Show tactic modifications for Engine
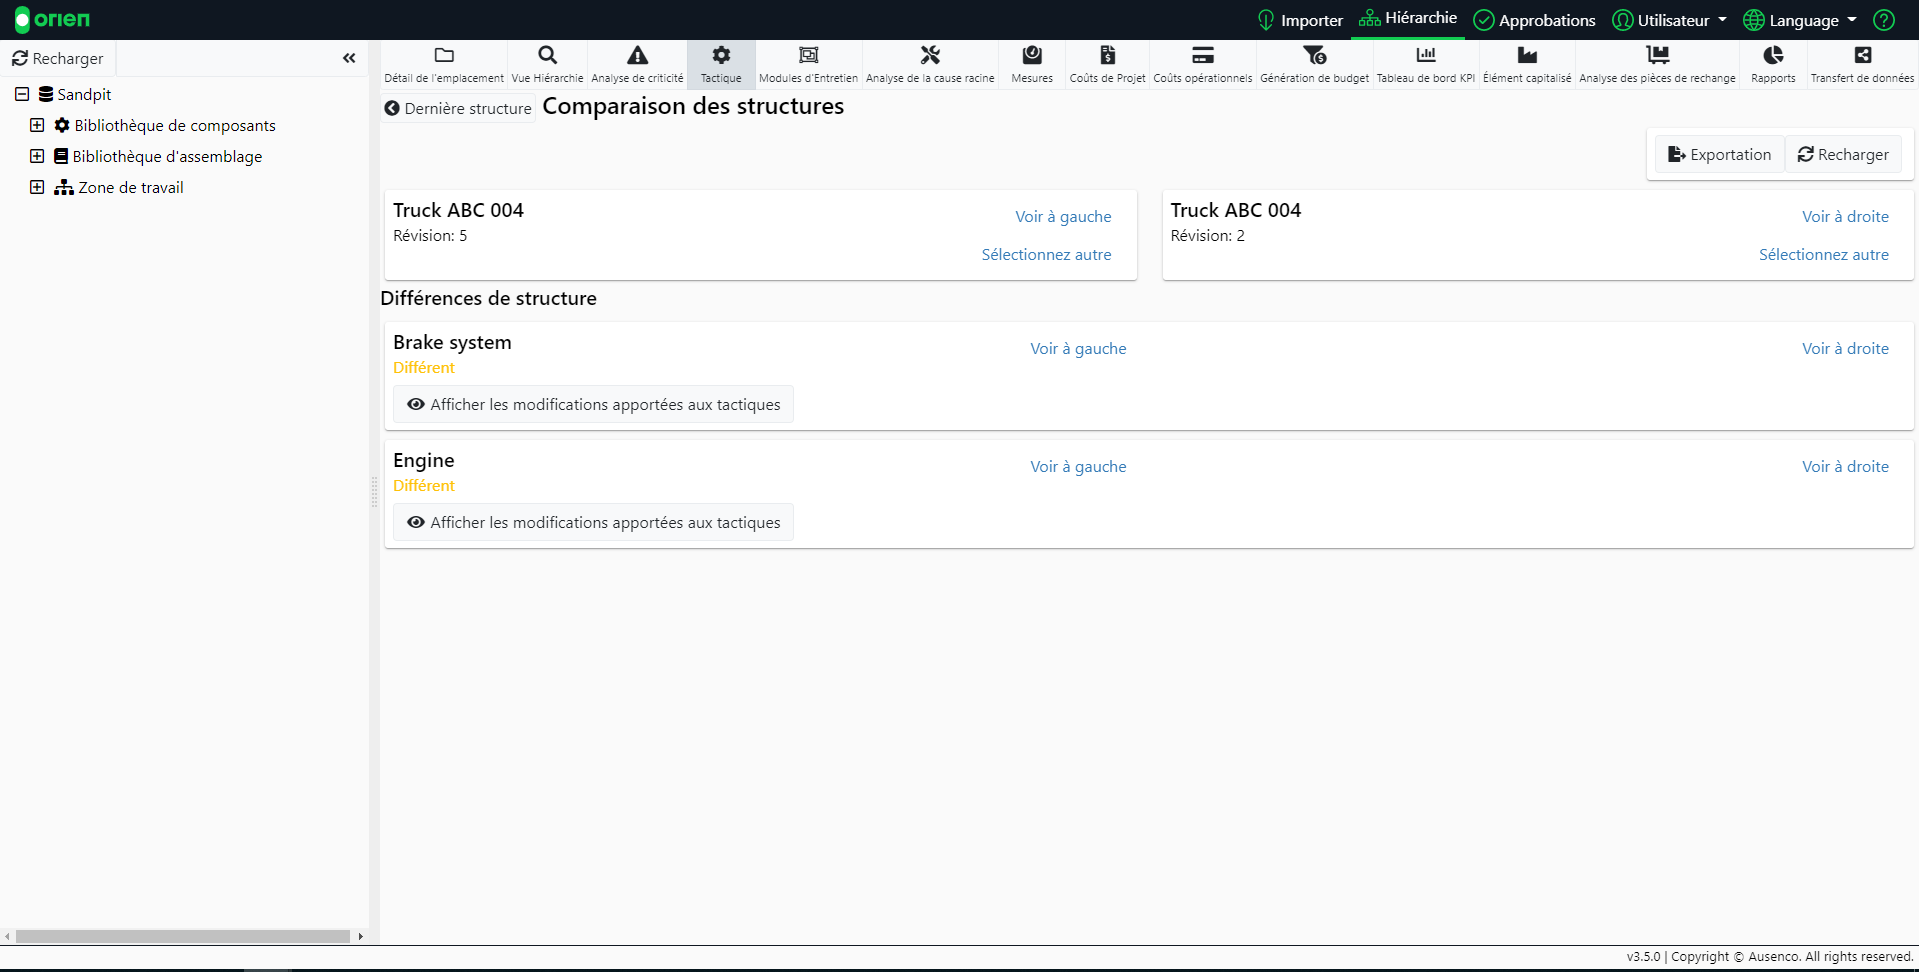 pyautogui.click(x=593, y=522)
